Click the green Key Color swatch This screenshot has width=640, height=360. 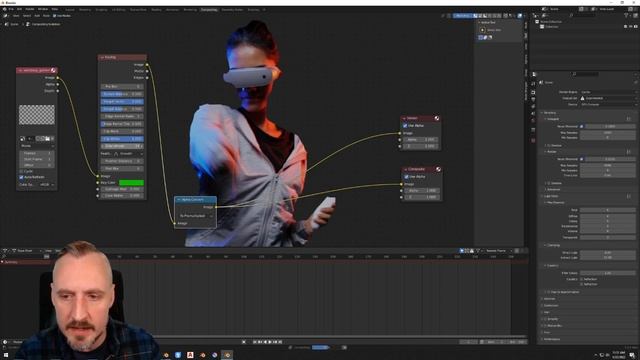point(131,183)
